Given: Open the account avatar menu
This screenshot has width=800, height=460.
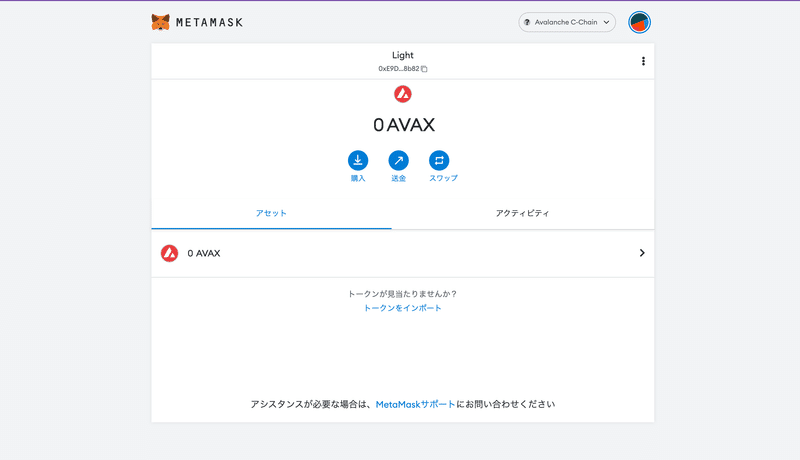Looking at the screenshot, I should (x=639, y=22).
